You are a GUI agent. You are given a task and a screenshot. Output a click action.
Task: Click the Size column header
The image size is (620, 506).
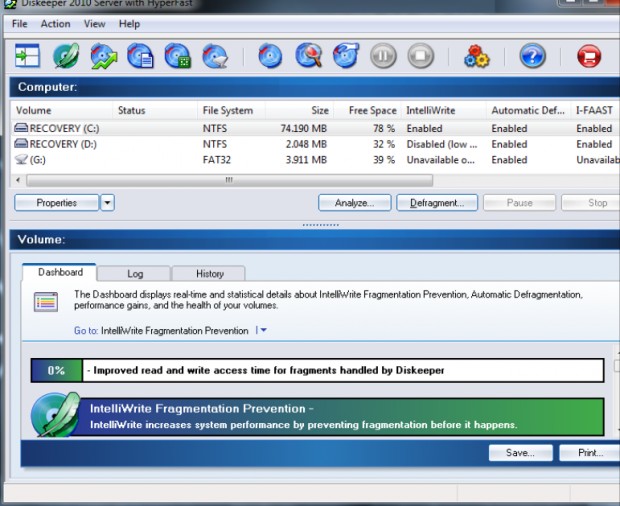(x=299, y=110)
